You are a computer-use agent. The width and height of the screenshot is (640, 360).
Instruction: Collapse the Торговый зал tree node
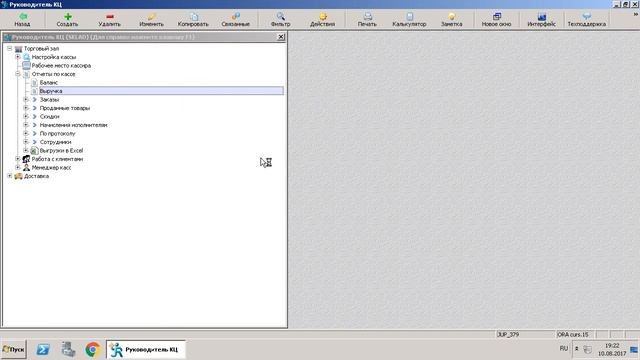[x=10, y=48]
